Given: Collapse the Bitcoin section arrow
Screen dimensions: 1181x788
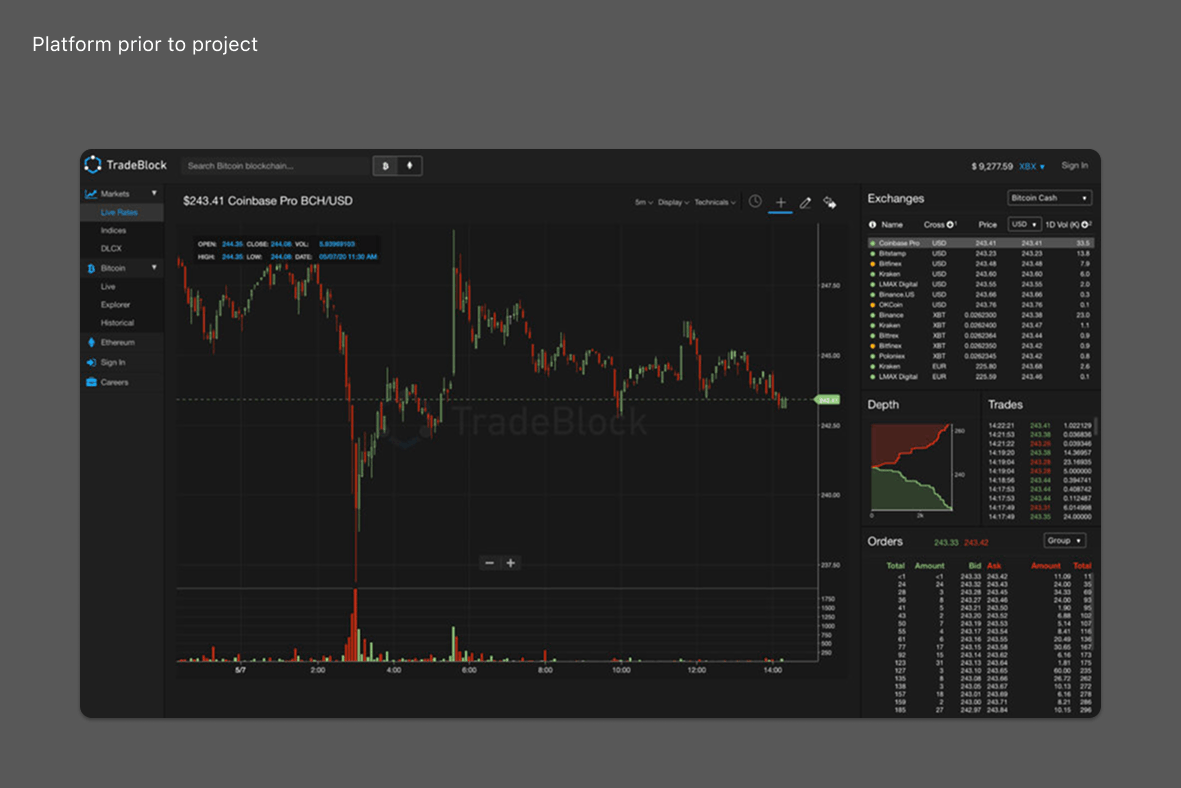Looking at the screenshot, I should tap(154, 267).
